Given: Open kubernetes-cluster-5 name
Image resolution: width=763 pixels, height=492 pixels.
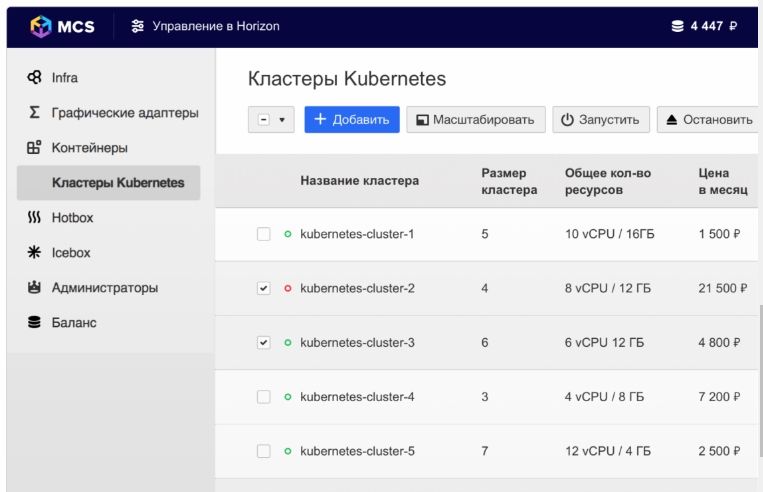Looking at the screenshot, I should tap(357, 451).
